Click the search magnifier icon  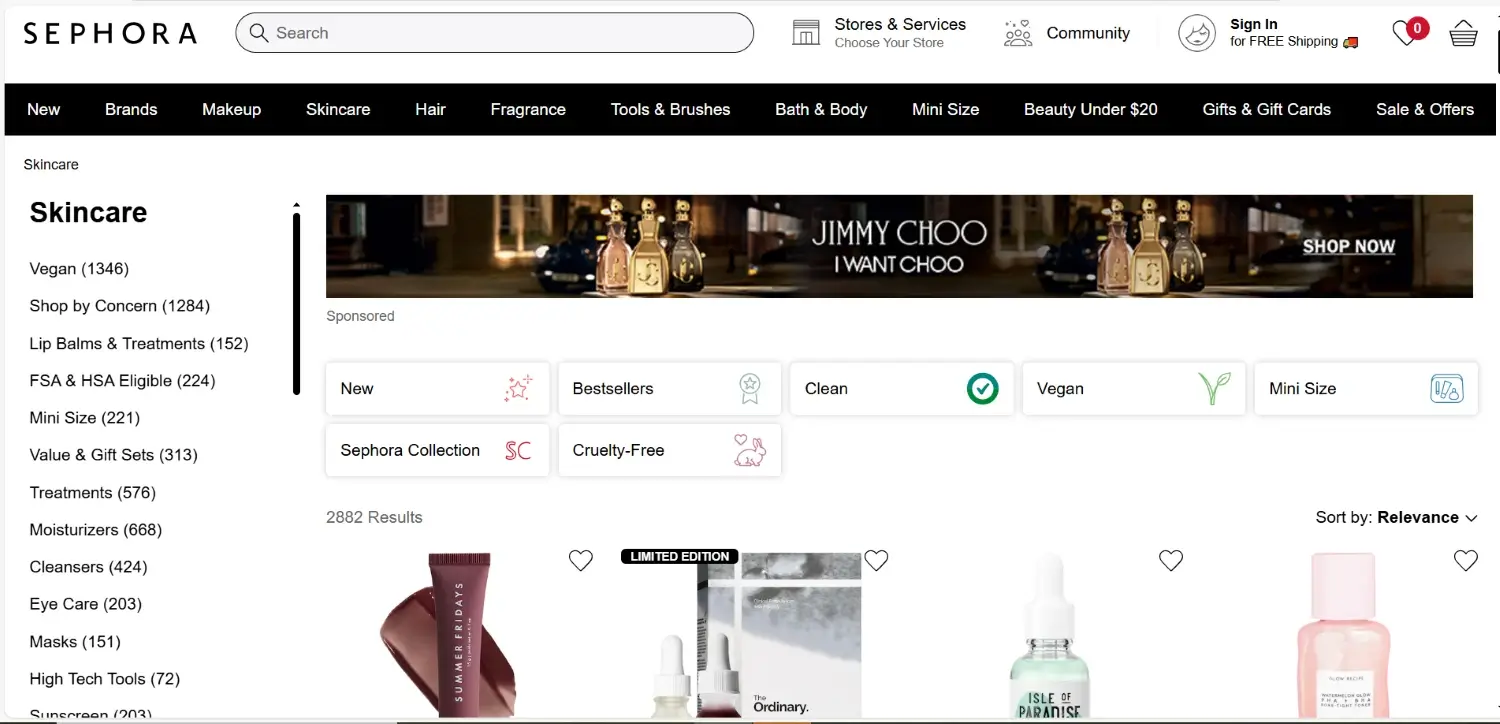(x=259, y=33)
